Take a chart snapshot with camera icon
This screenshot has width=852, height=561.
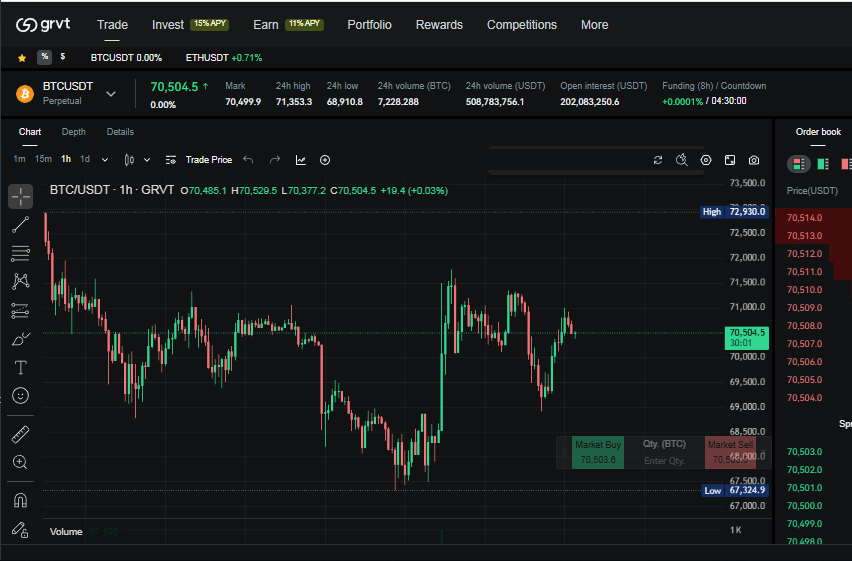coord(754,160)
